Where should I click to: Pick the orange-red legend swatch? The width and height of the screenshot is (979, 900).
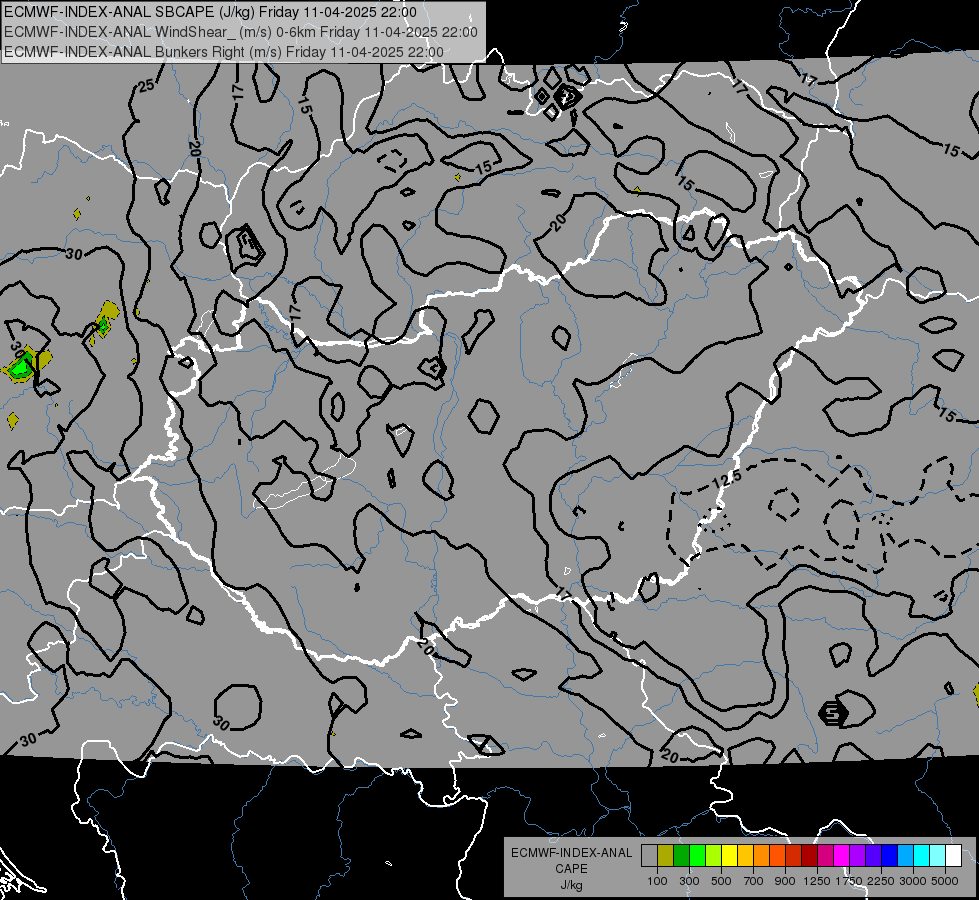778,855
